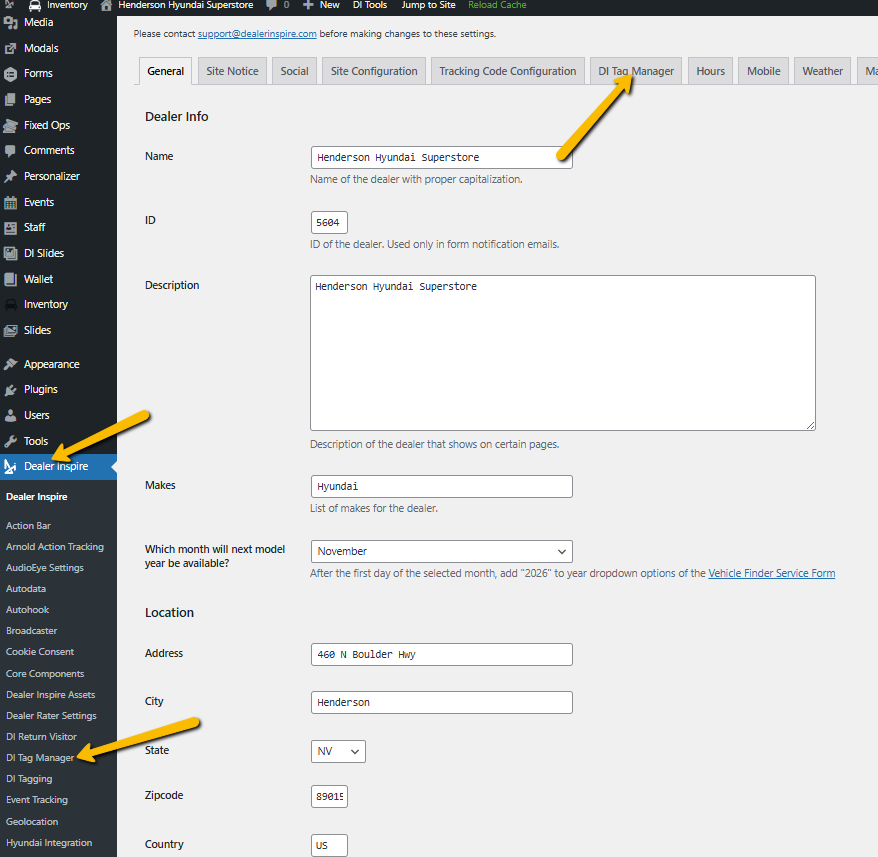Click the Makes input field
The width and height of the screenshot is (878, 857).
click(441, 486)
